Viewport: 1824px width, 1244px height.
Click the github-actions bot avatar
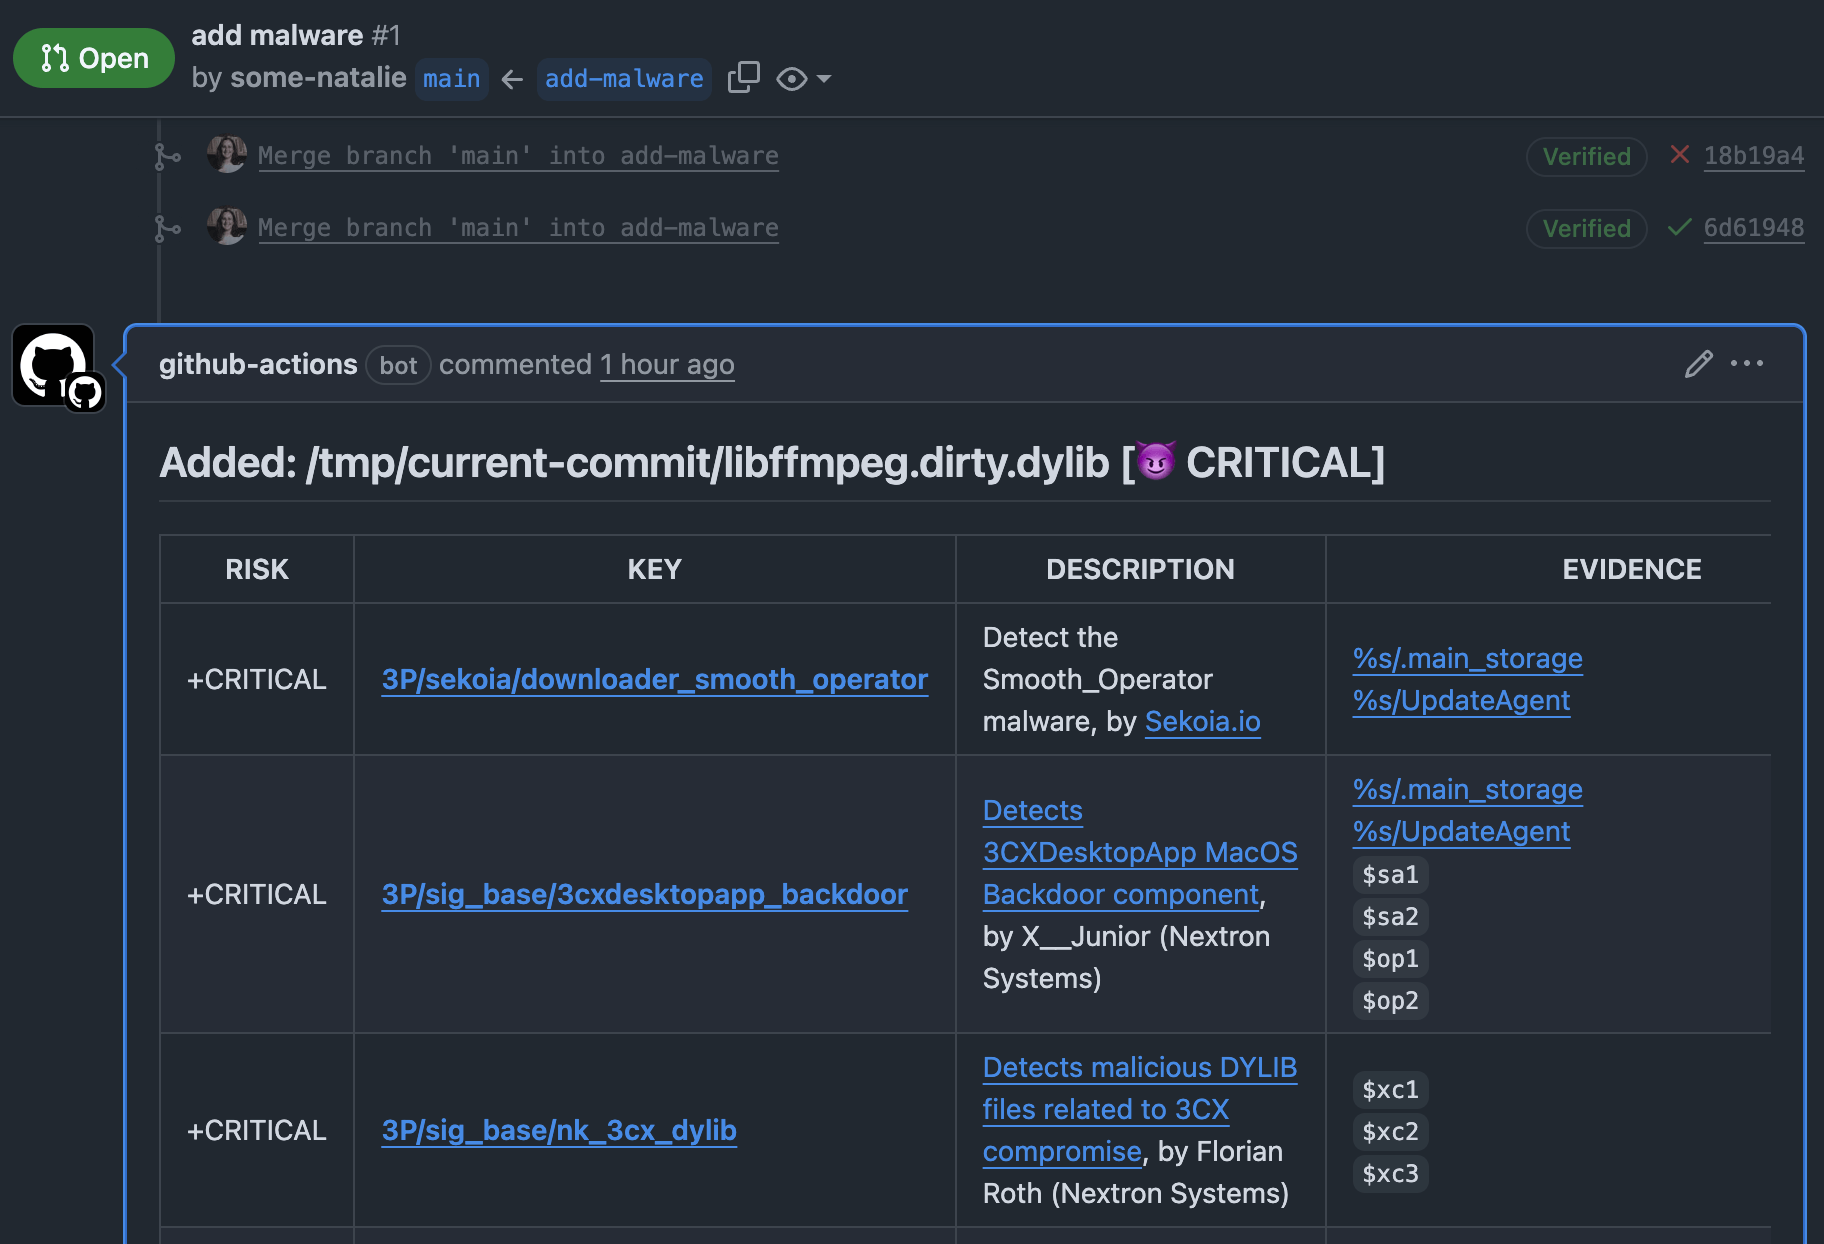point(55,366)
